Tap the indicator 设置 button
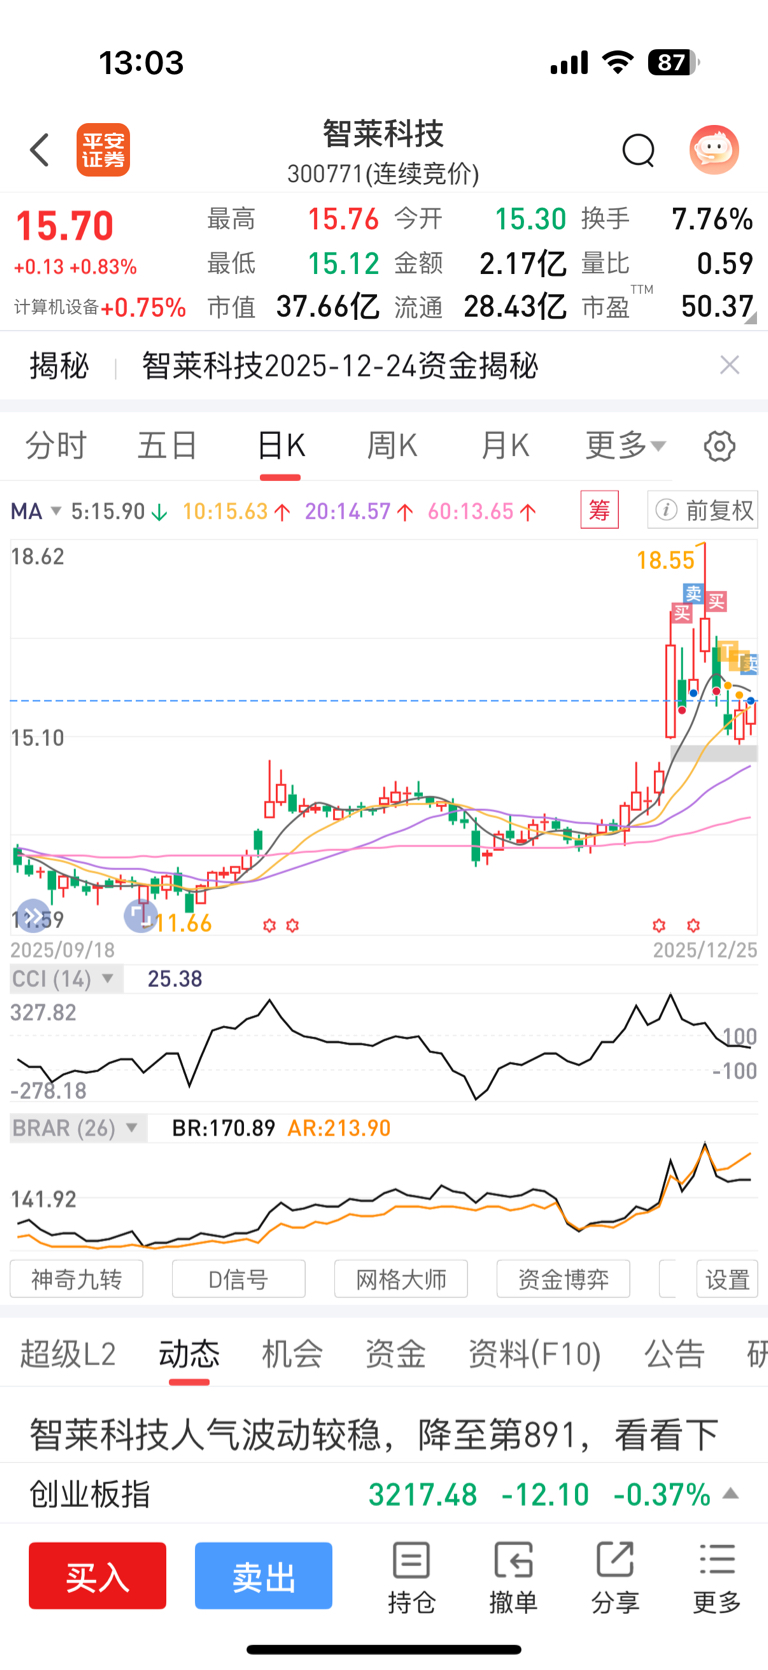The height and width of the screenshot is (1670, 768). point(727,1279)
